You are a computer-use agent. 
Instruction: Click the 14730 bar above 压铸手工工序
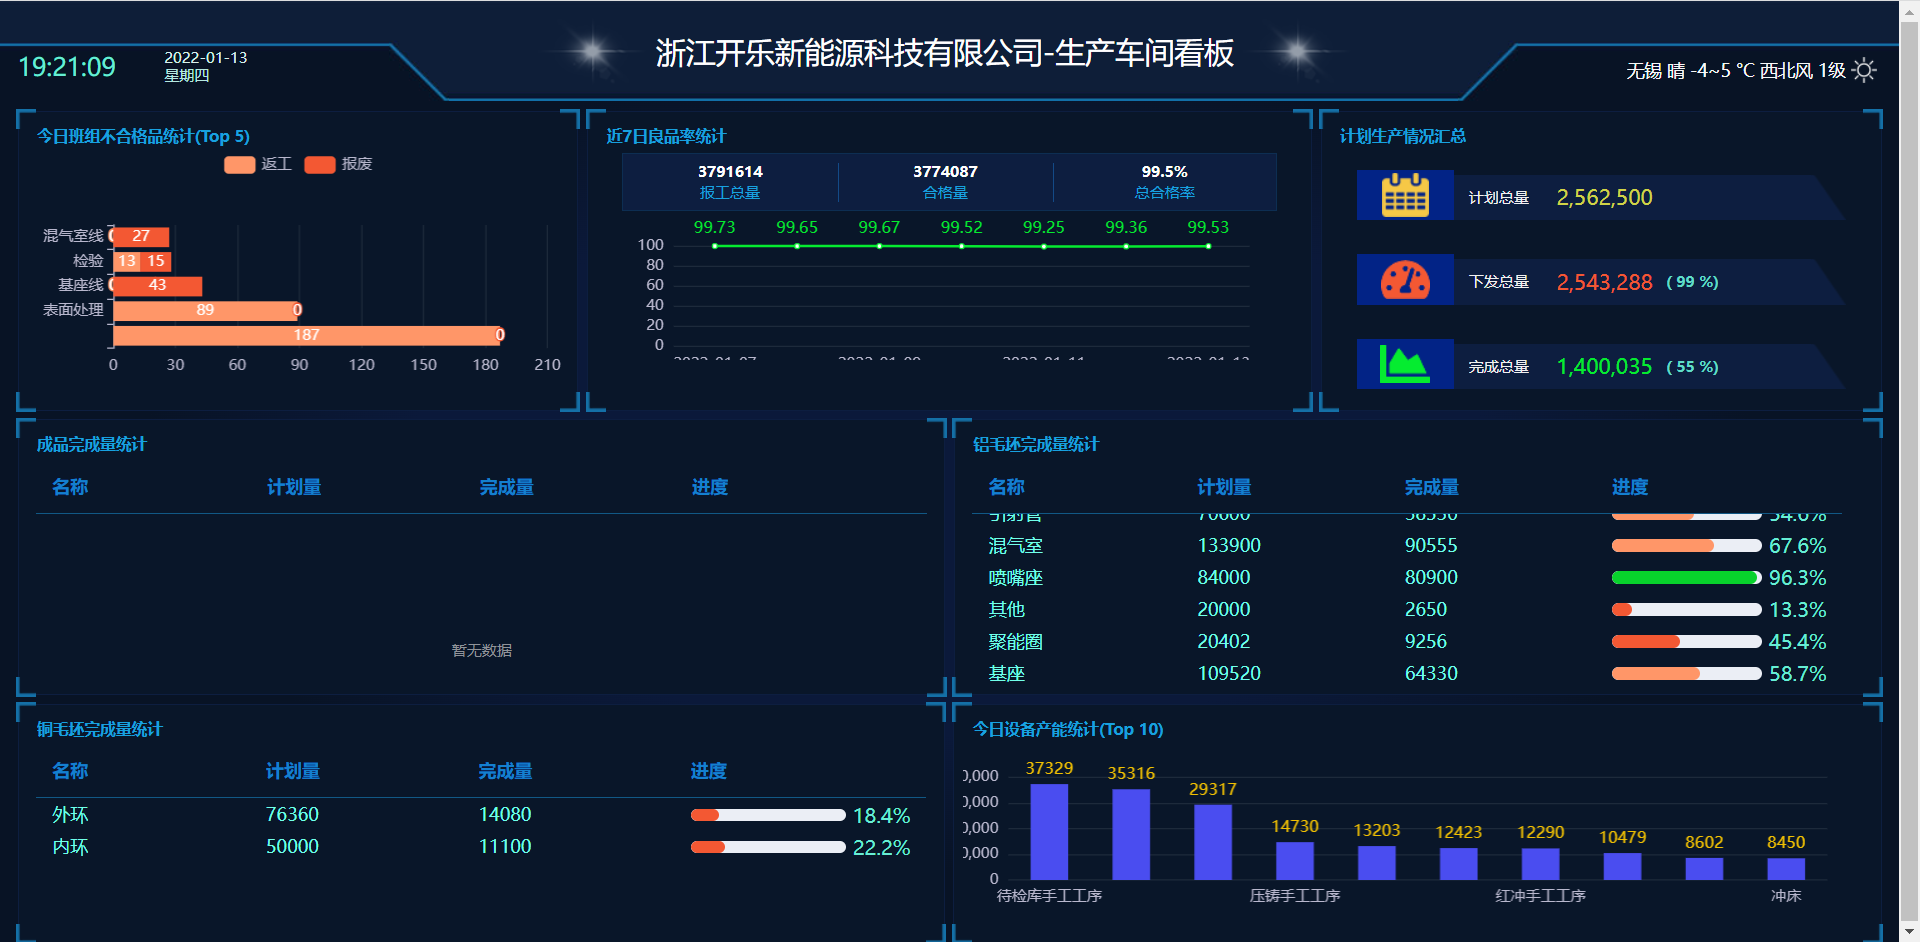1295,861
